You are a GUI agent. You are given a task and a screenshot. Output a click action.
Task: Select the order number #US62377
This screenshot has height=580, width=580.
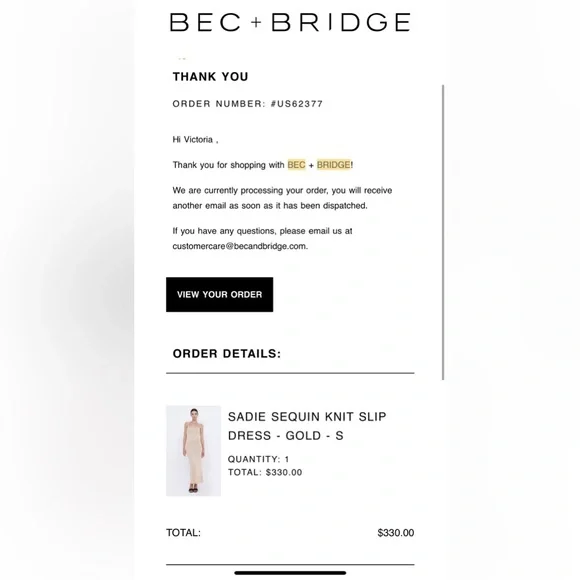coord(297,104)
